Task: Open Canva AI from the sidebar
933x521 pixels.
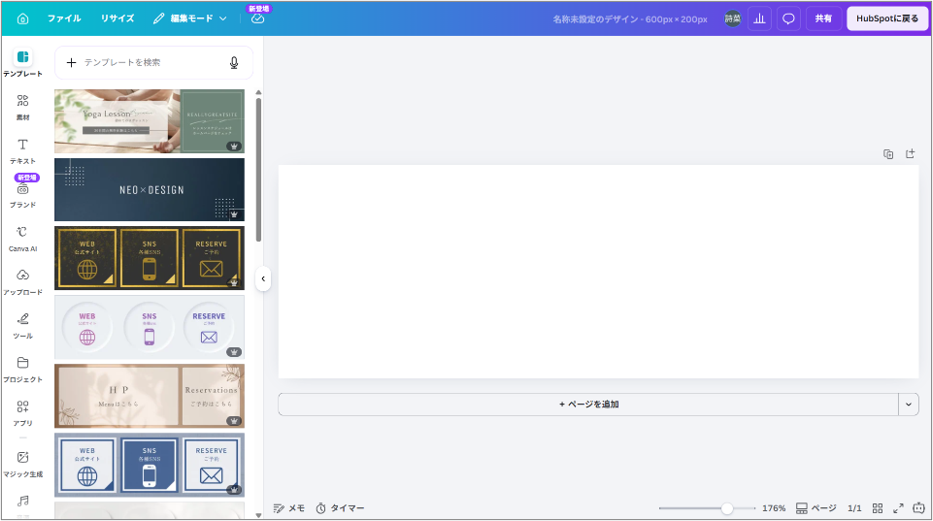Action: point(23,238)
